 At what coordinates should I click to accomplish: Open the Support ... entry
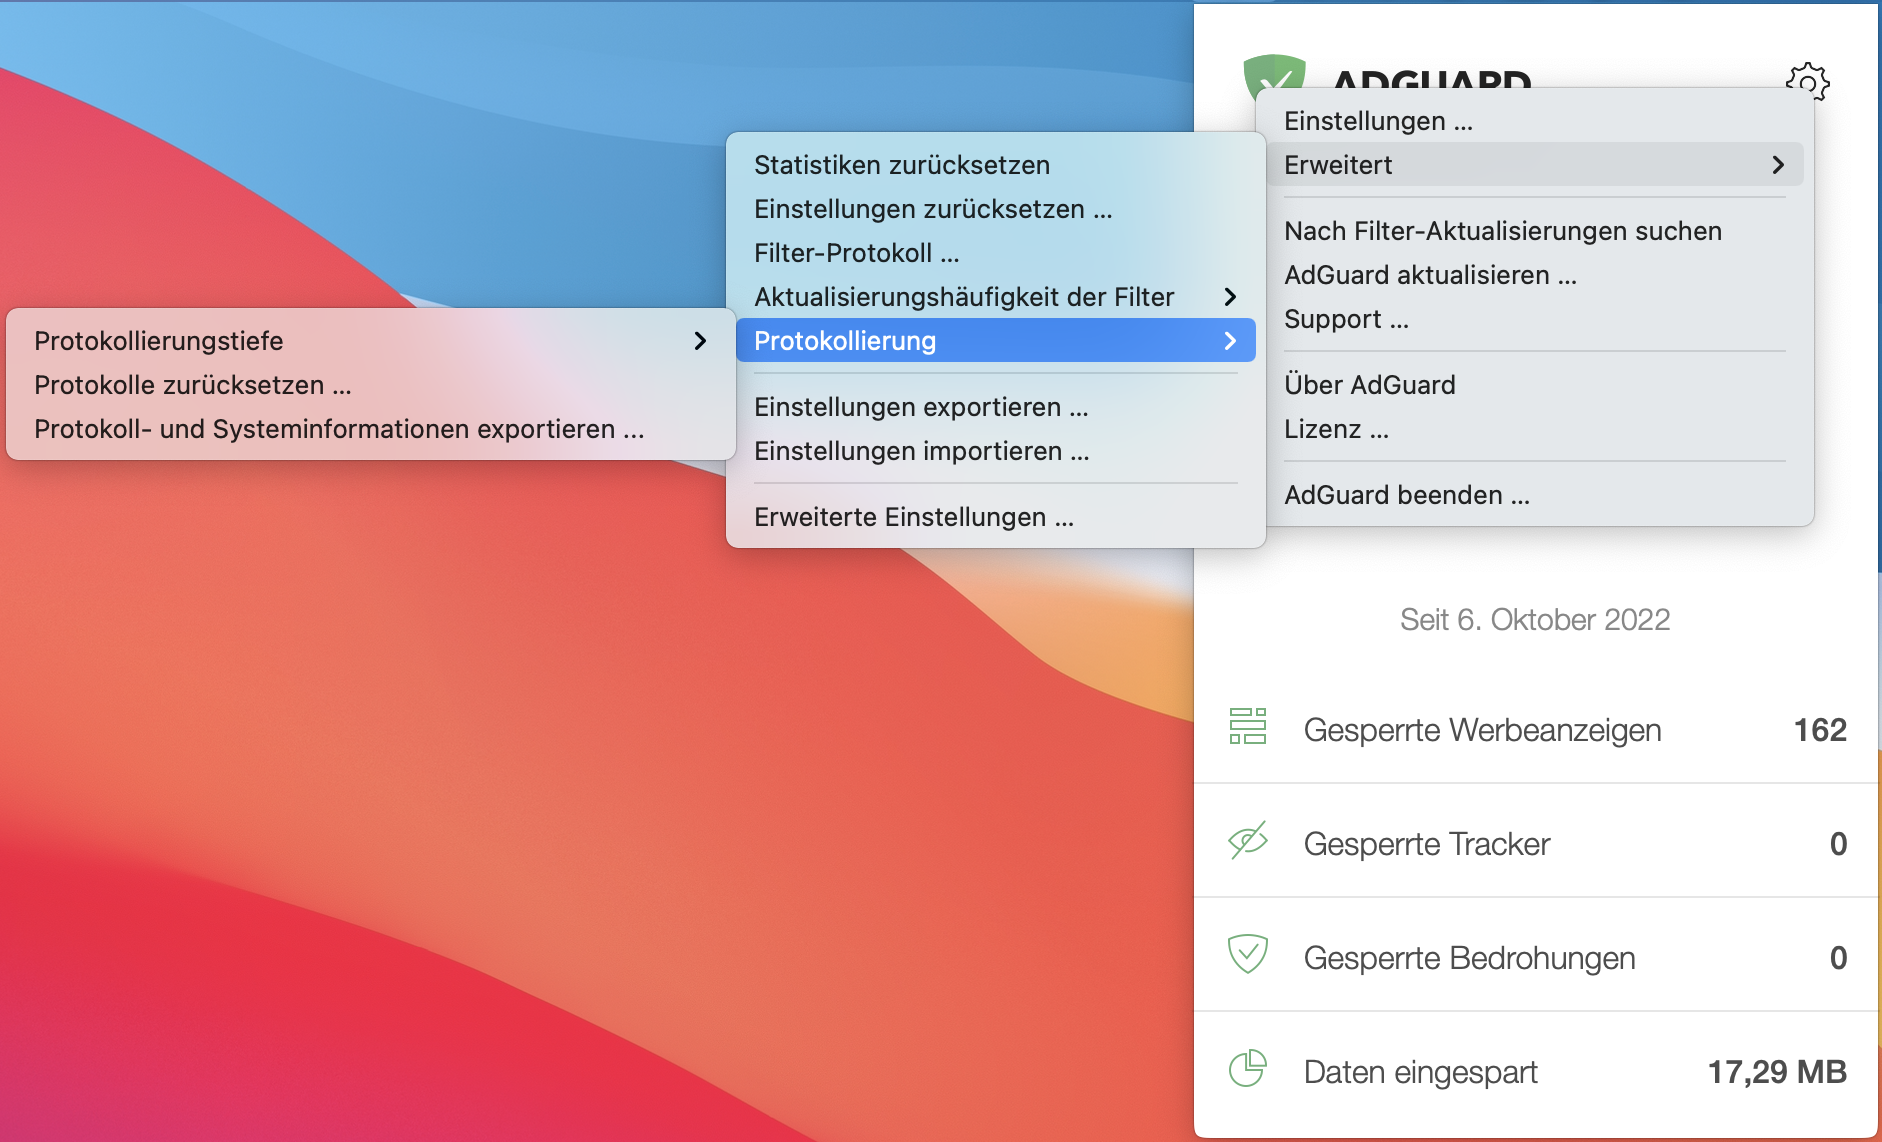click(1535, 319)
